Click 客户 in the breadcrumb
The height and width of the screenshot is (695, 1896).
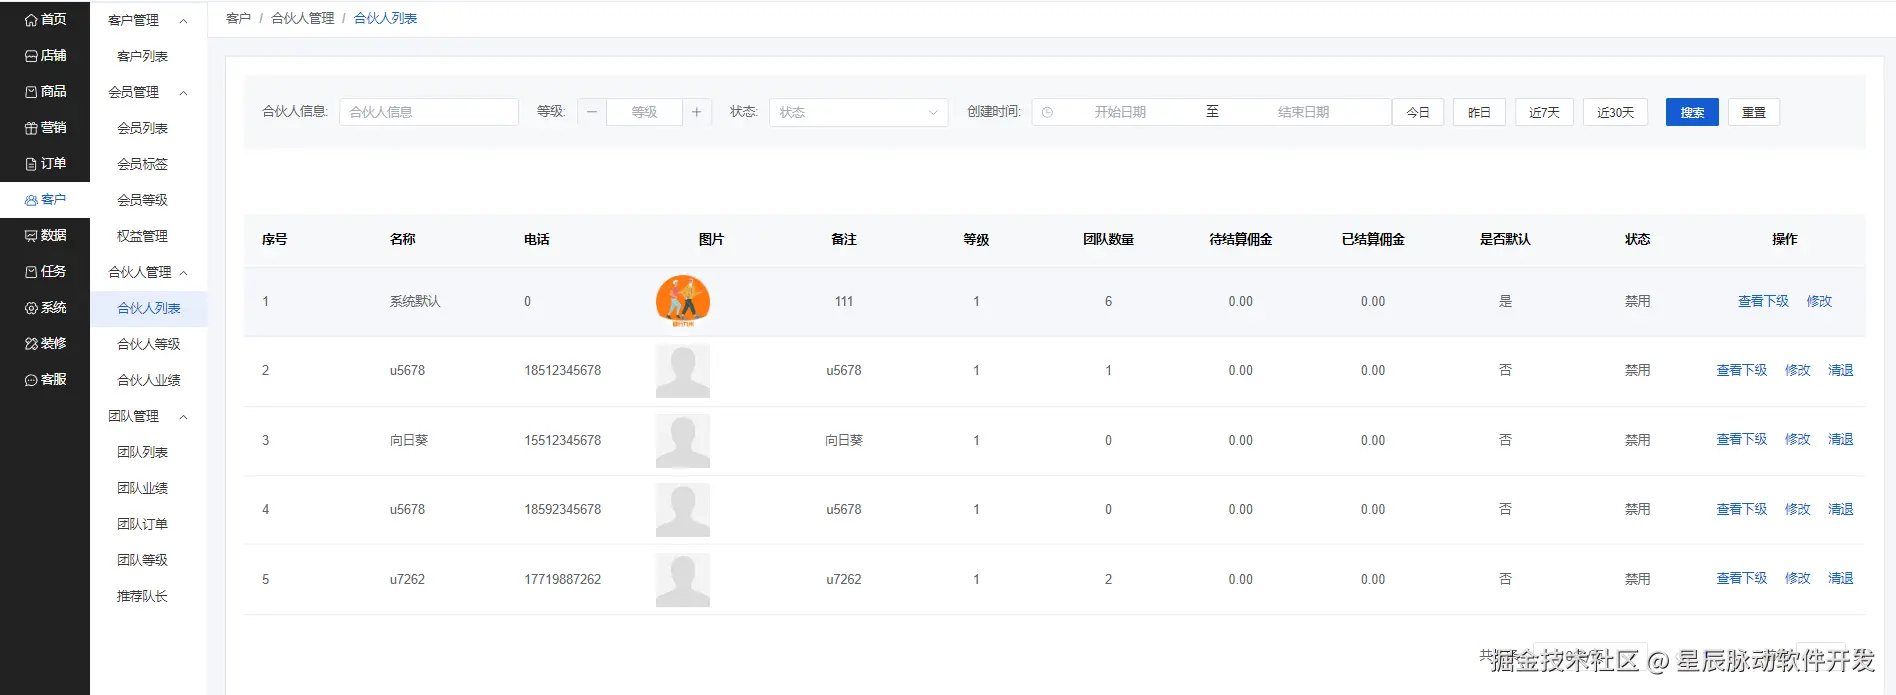[x=238, y=18]
